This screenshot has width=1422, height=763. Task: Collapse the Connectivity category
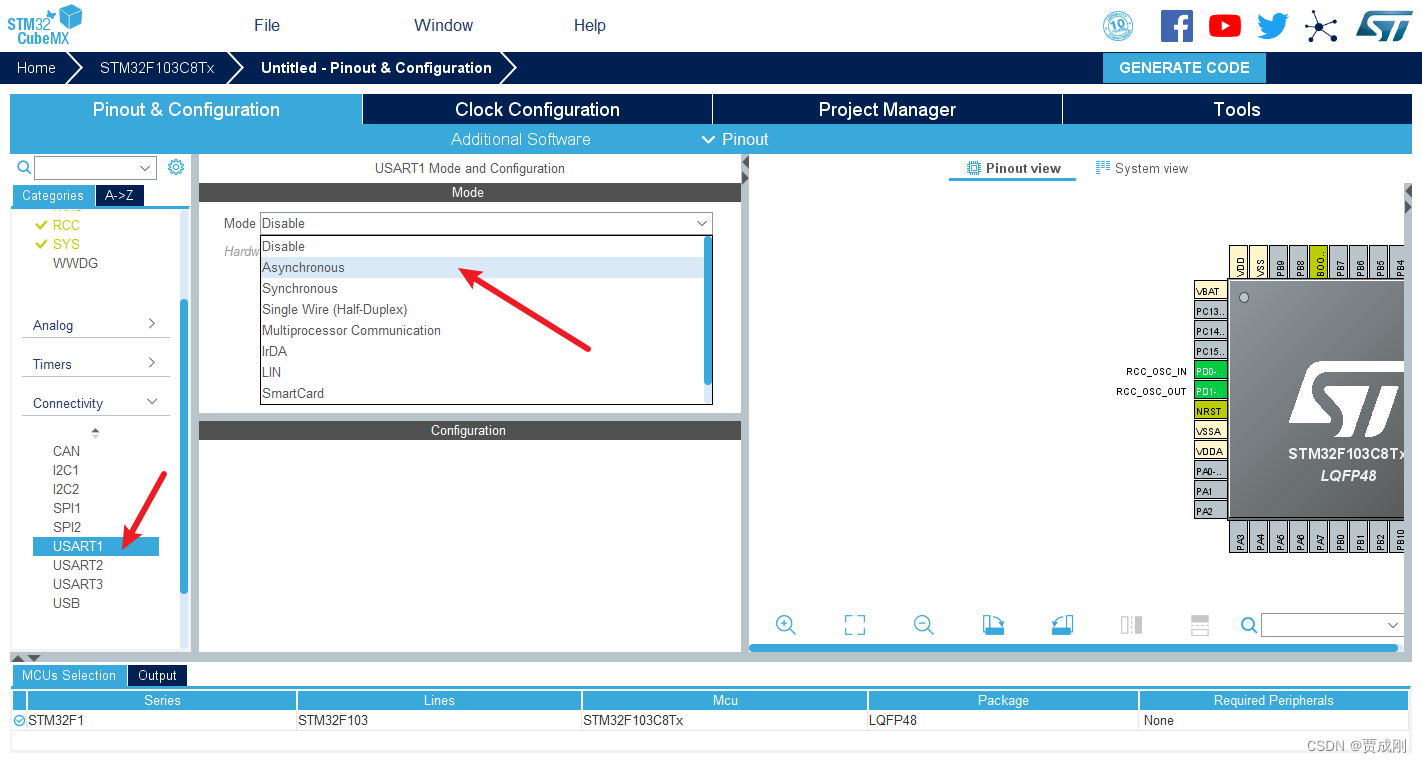pyautogui.click(x=152, y=402)
